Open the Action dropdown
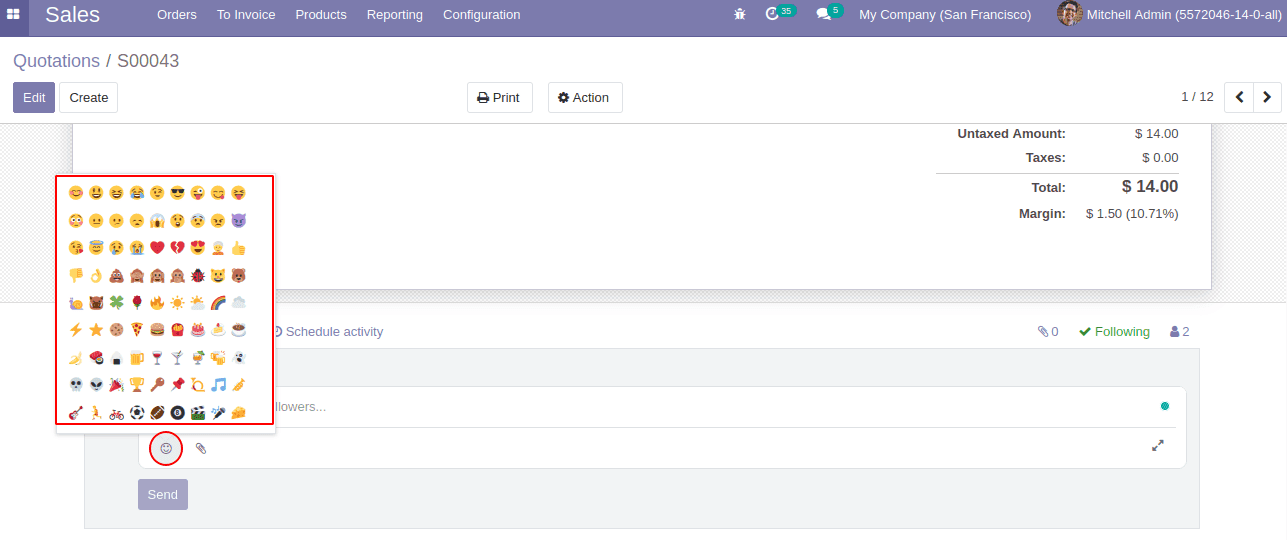 tap(585, 97)
